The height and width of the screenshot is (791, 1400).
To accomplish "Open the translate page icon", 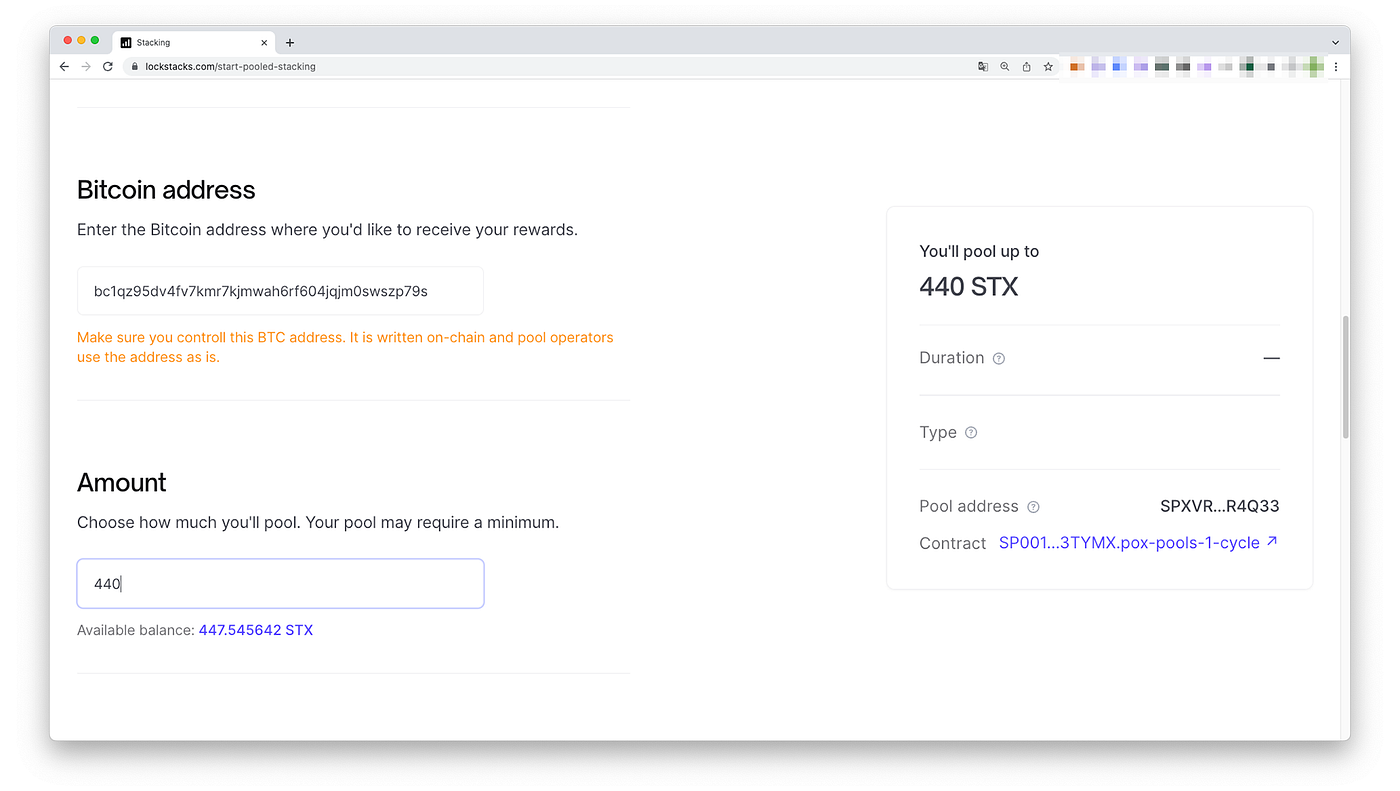I will point(983,67).
